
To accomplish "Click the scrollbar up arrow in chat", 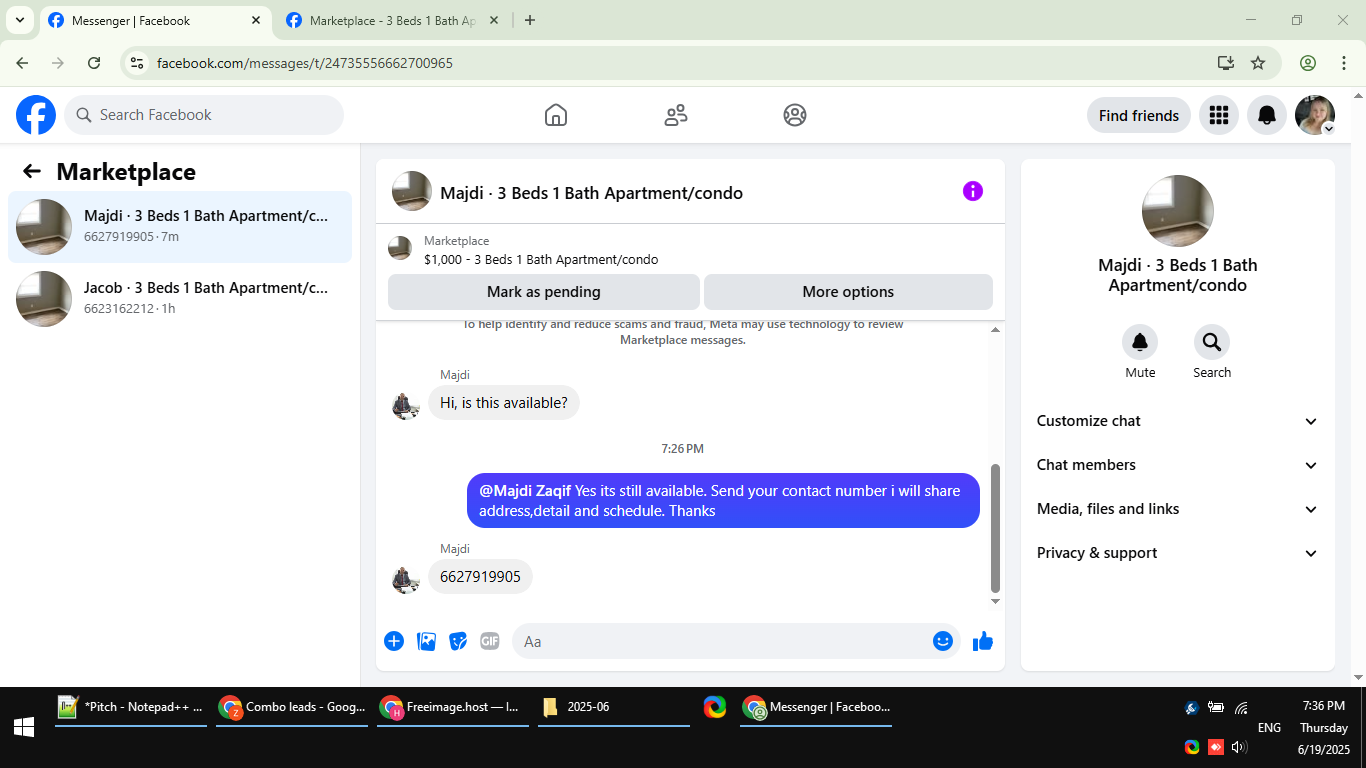I will point(995,330).
